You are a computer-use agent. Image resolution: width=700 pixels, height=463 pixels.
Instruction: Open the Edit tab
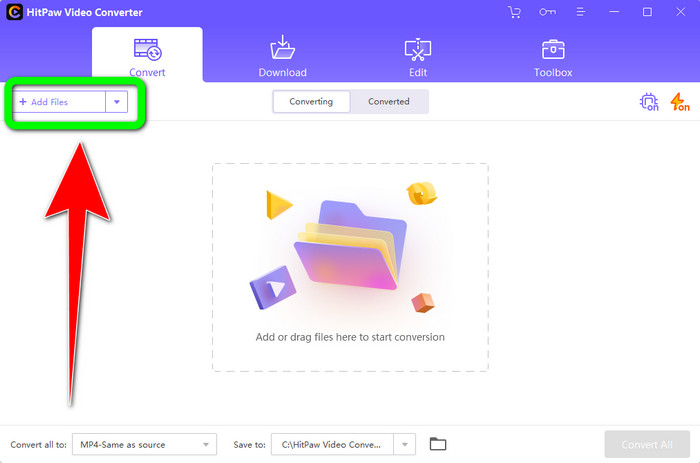point(418,57)
